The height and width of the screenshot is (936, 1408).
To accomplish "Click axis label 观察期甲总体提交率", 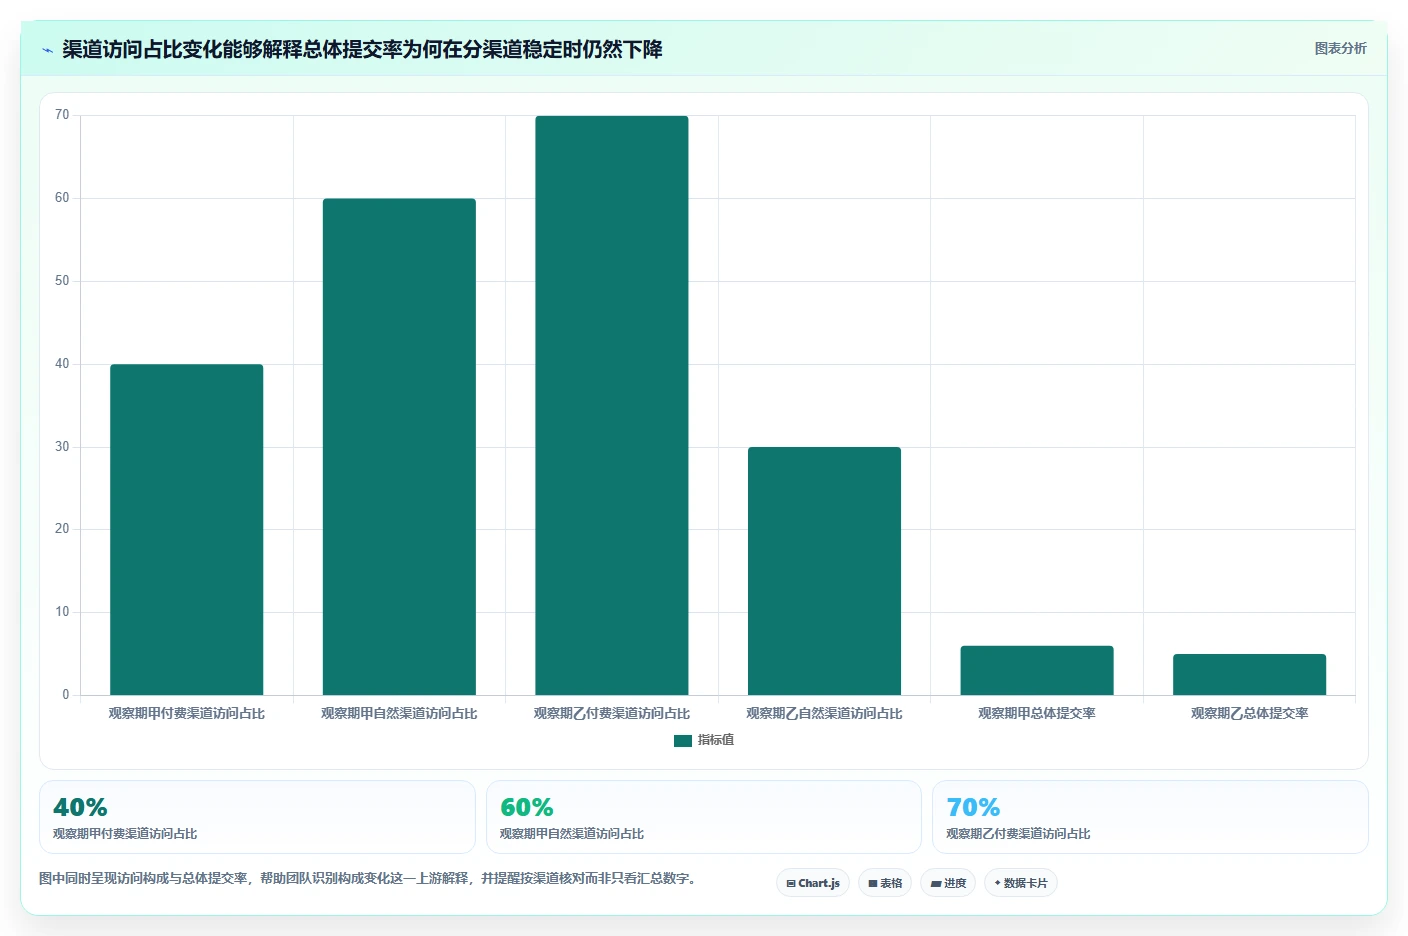I will click(1037, 714).
